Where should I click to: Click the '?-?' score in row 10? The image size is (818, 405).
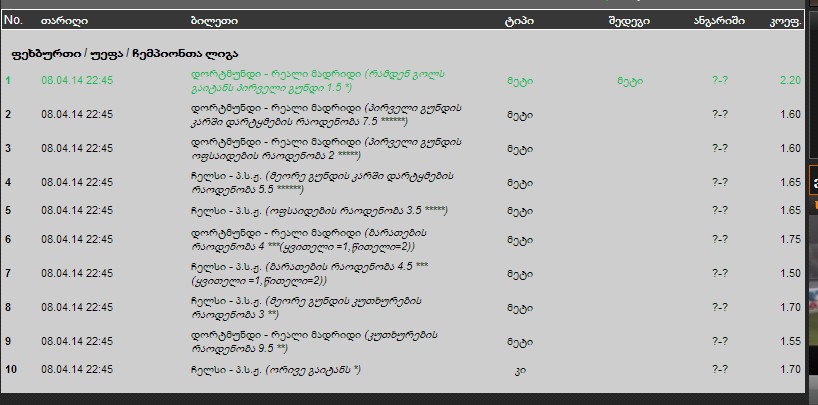(x=720, y=370)
